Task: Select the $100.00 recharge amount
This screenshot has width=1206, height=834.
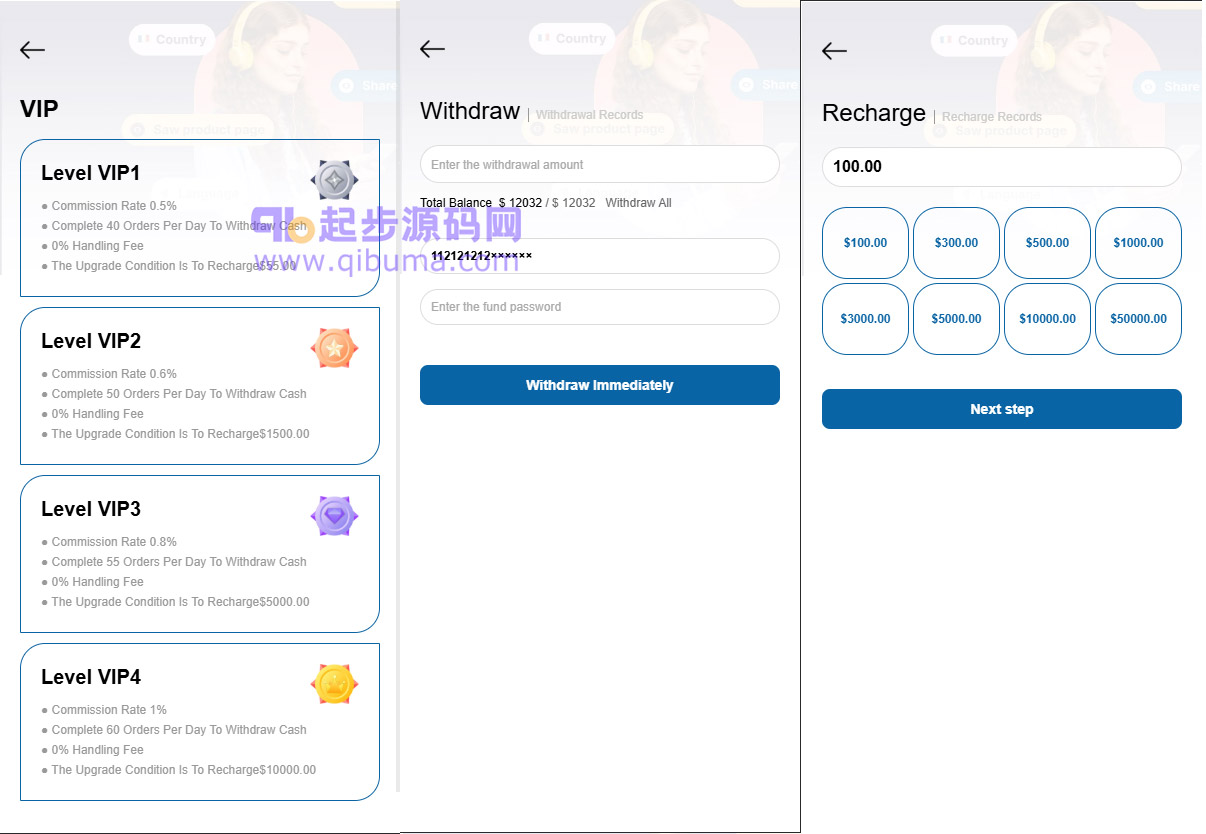Action: coord(865,243)
